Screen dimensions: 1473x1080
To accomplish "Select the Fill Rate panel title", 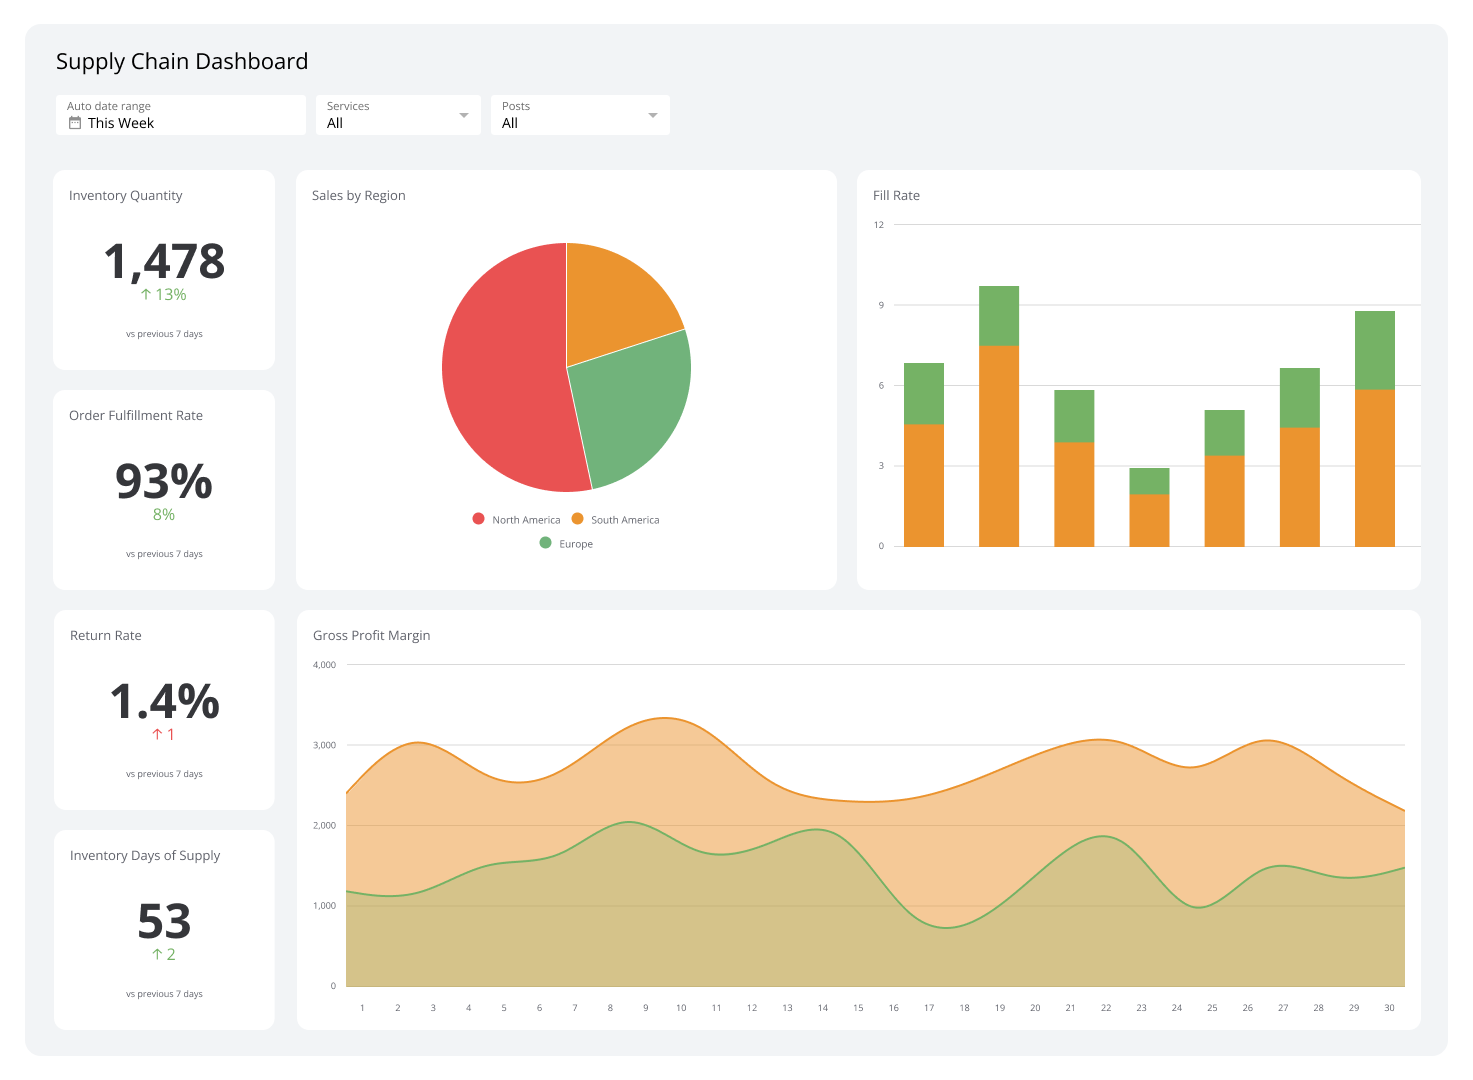I will point(896,195).
